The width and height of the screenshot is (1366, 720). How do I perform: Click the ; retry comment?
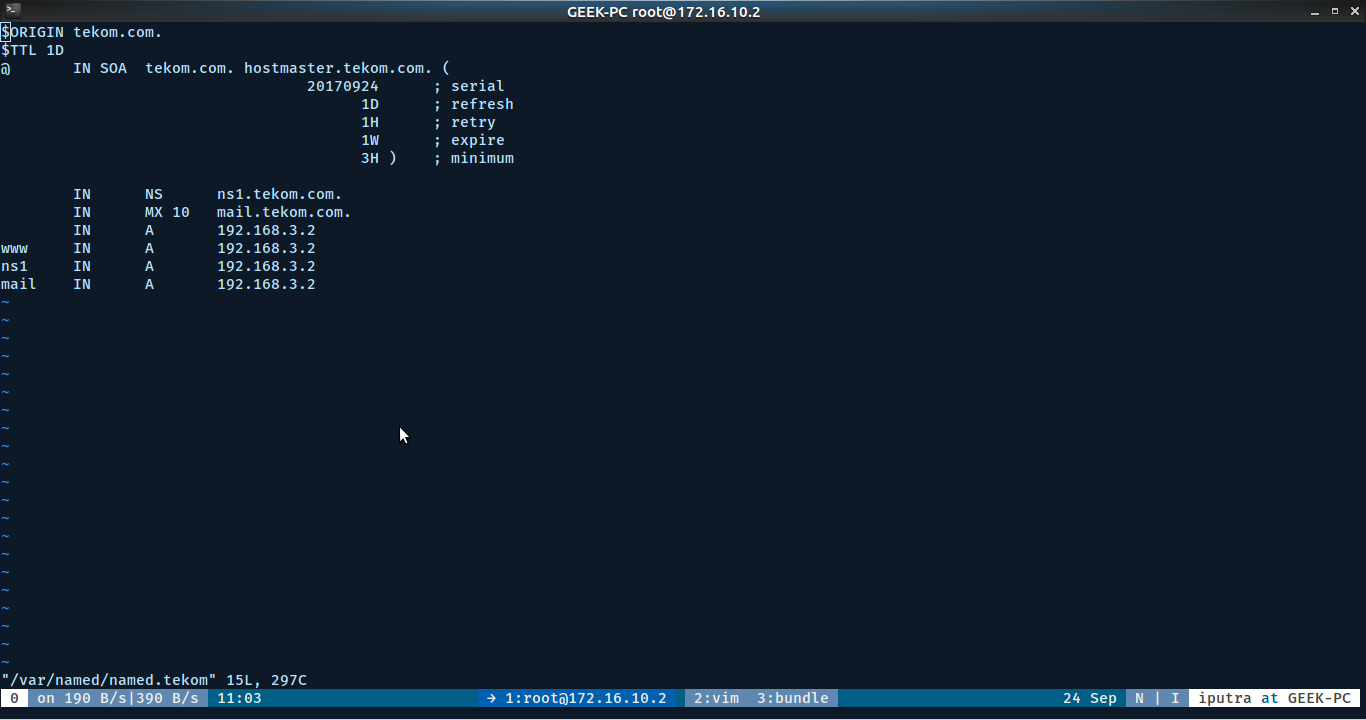pos(465,122)
